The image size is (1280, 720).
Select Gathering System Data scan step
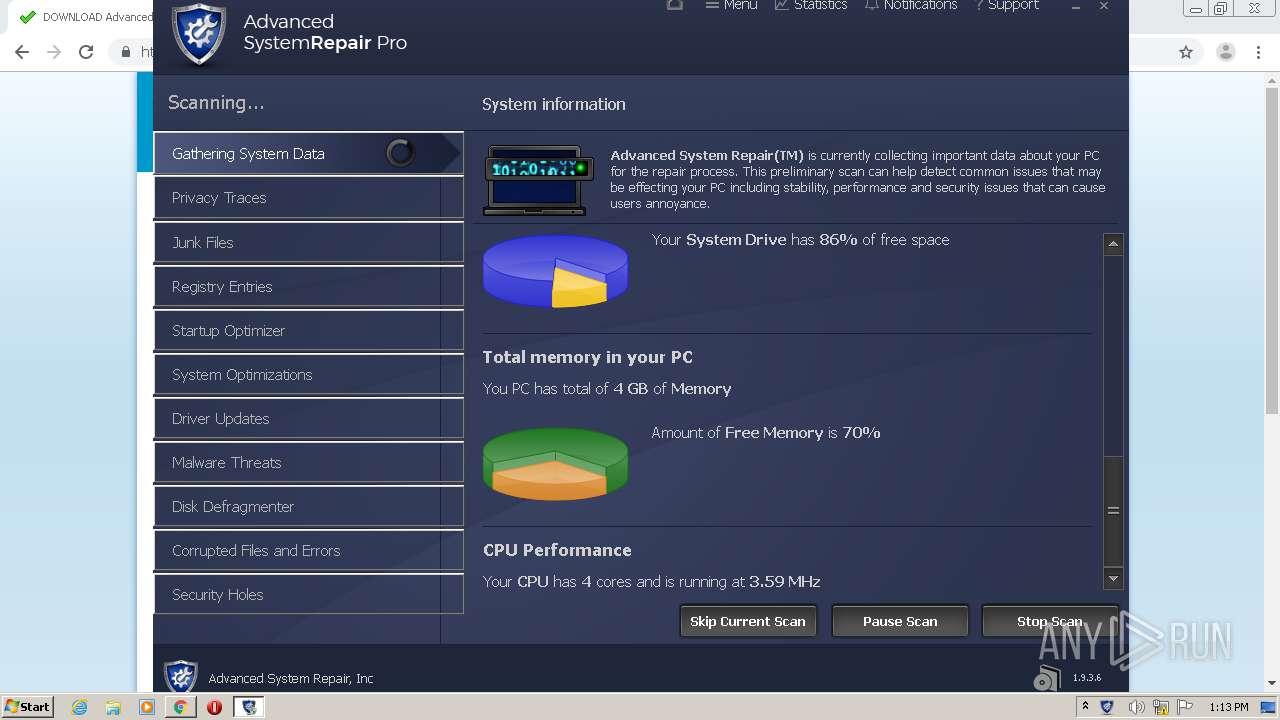(x=308, y=153)
